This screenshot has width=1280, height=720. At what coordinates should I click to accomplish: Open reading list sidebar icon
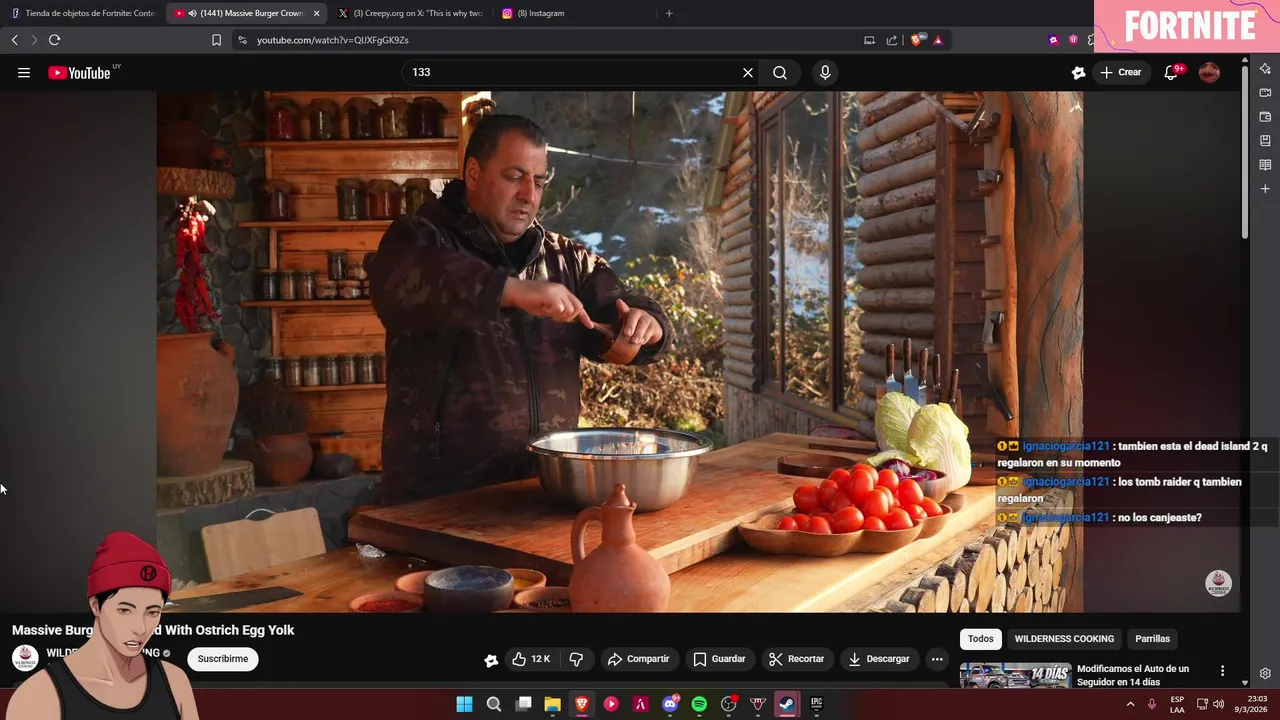[1265, 165]
